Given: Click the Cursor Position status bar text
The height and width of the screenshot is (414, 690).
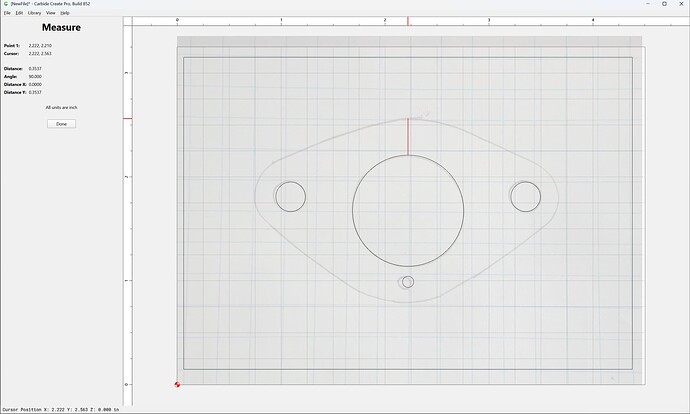Looking at the screenshot, I should point(61,410).
